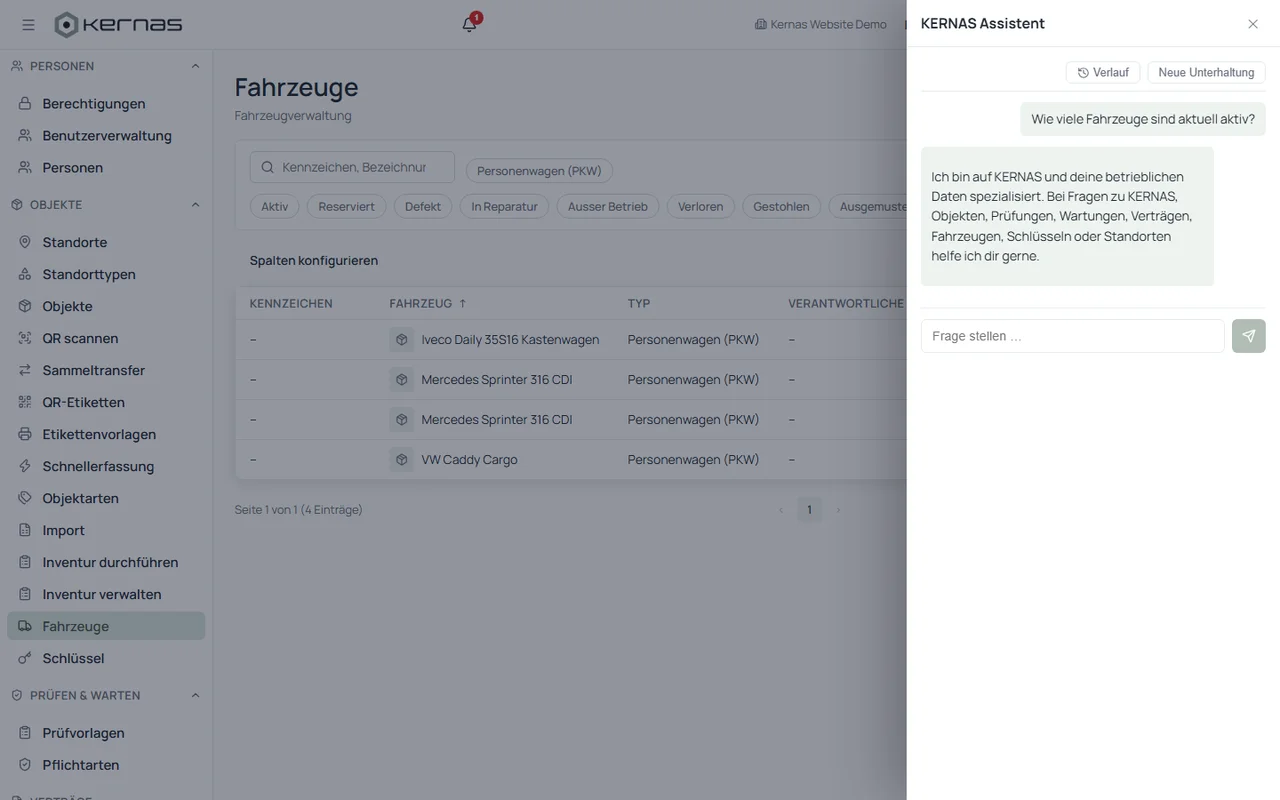This screenshot has height=800, width=1280.
Task: Click the Standorte pin icon
Action: 25,242
